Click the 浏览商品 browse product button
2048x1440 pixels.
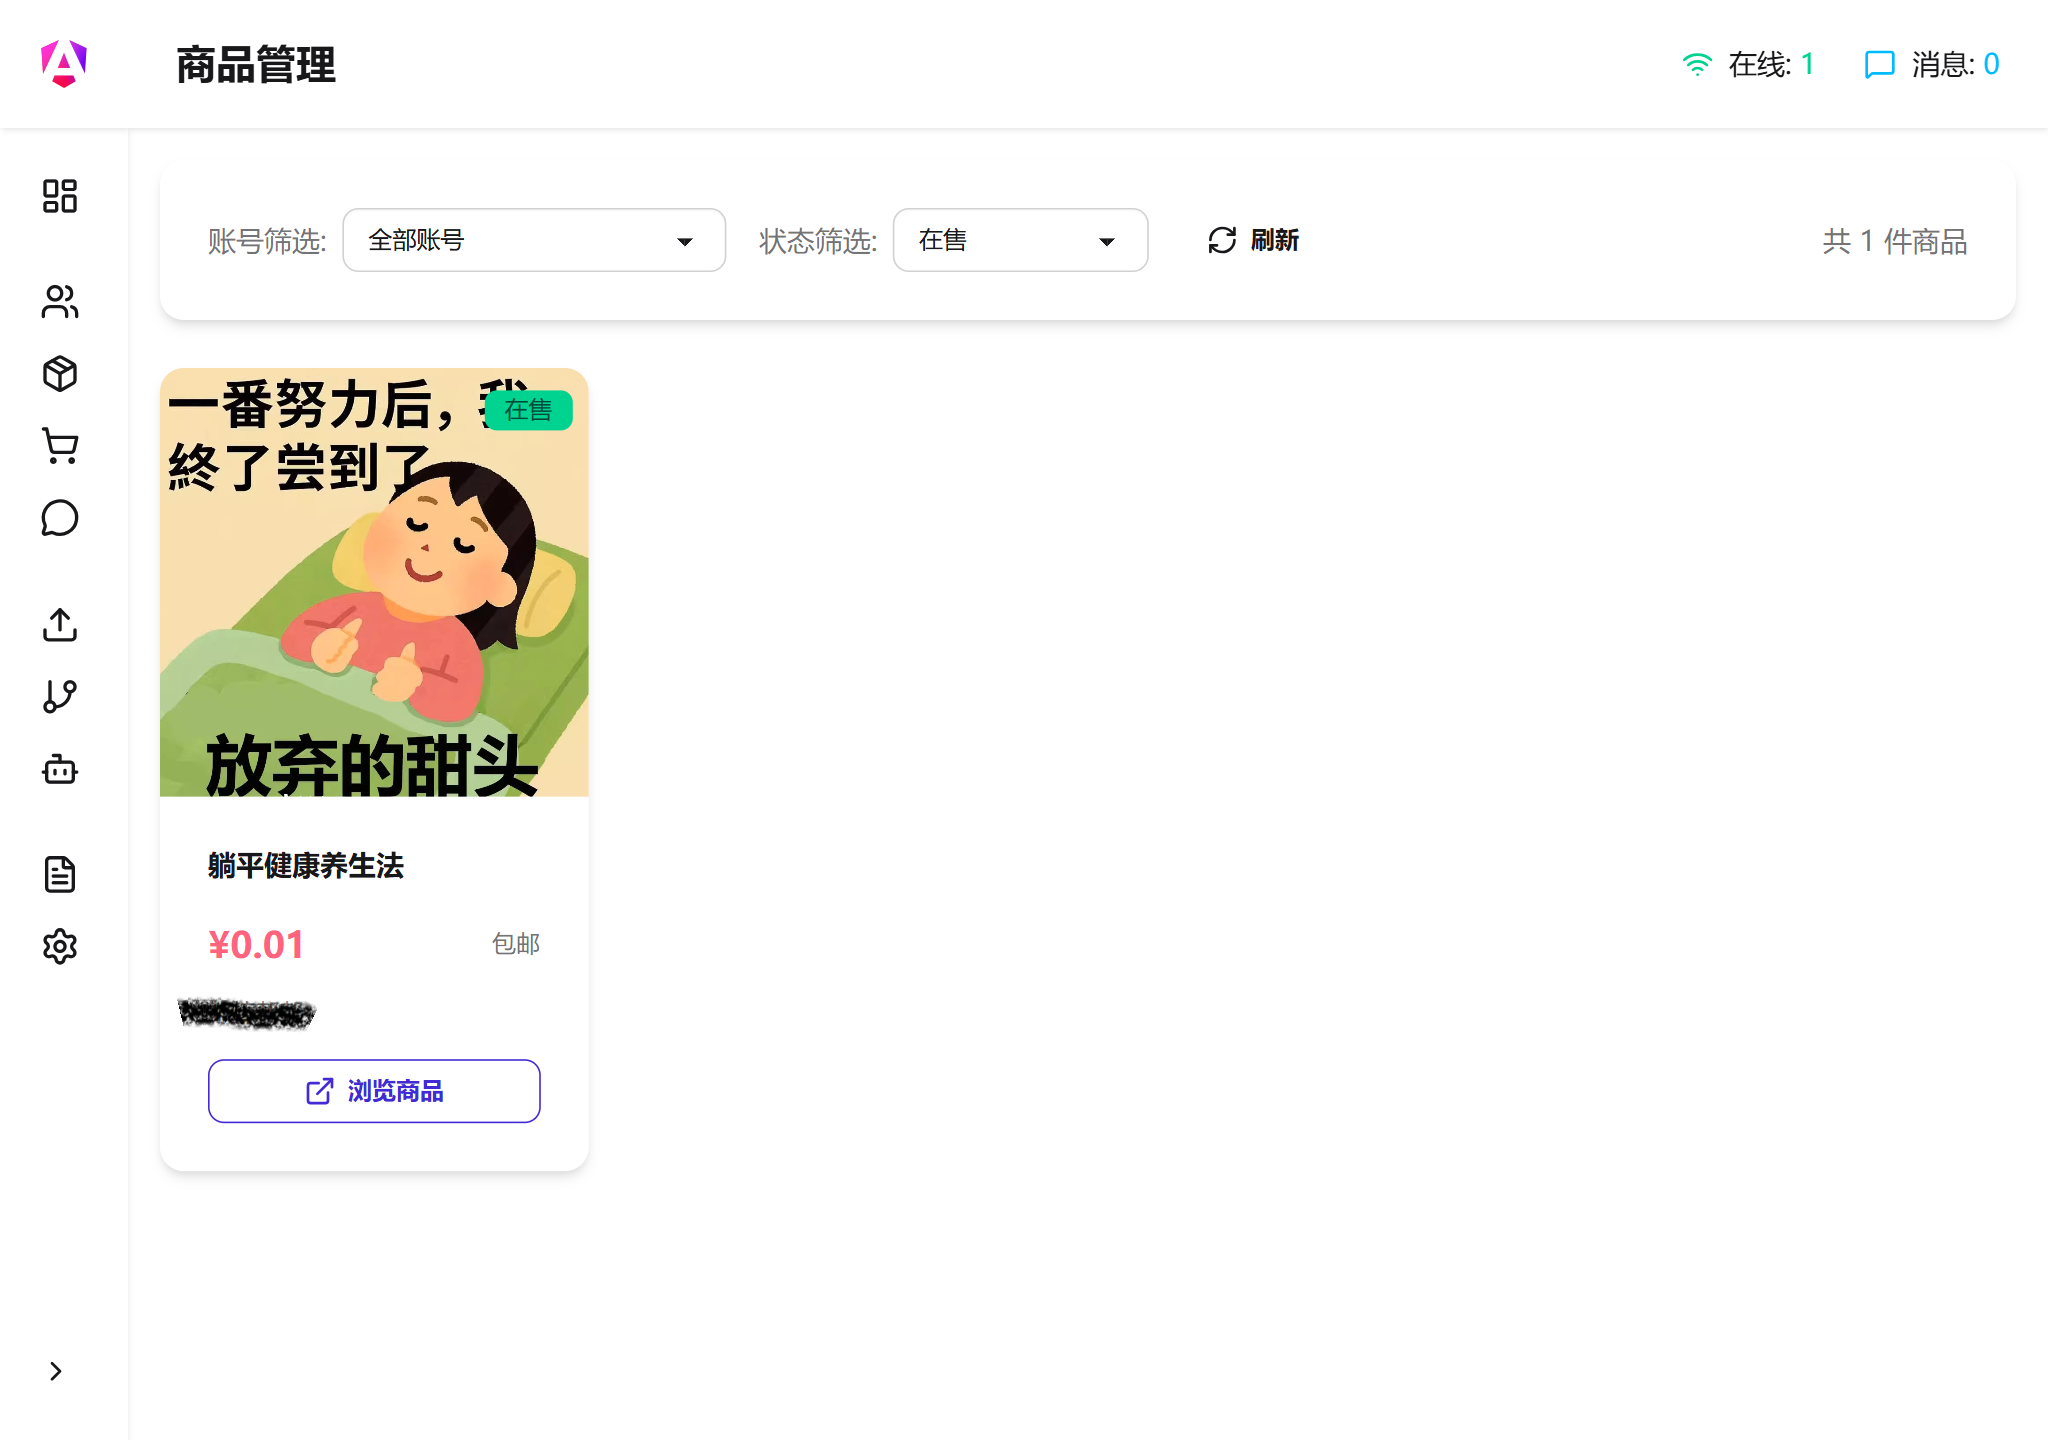click(373, 1091)
